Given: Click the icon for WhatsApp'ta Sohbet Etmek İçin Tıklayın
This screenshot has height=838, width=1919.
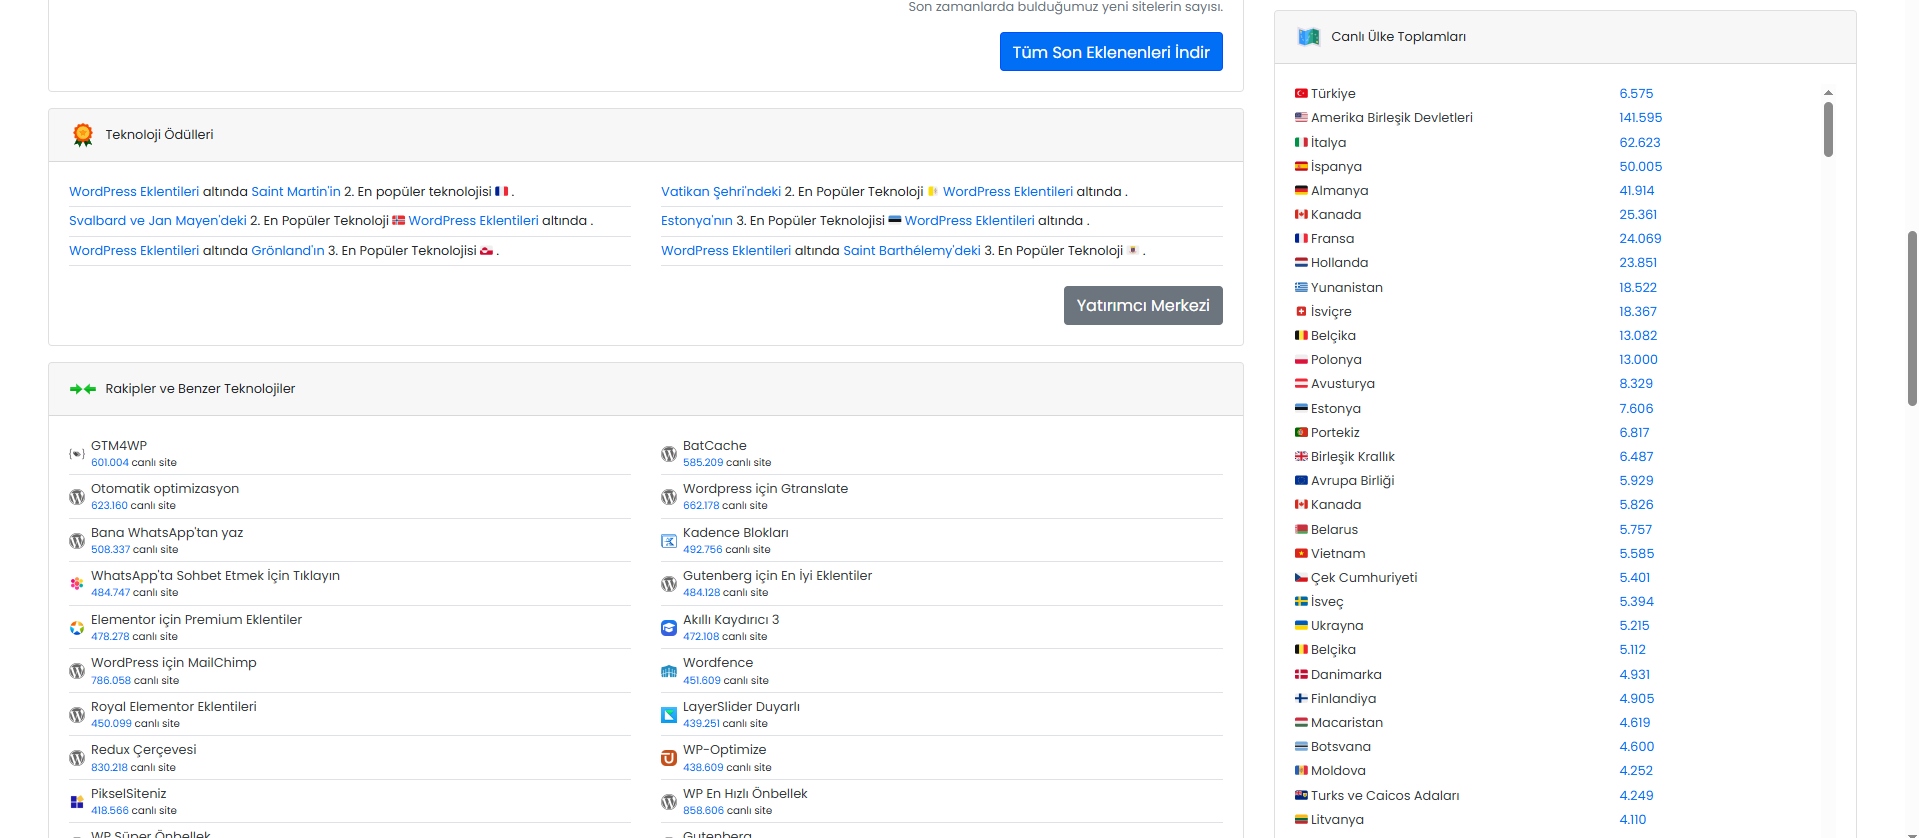Looking at the screenshot, I should 77,584.
